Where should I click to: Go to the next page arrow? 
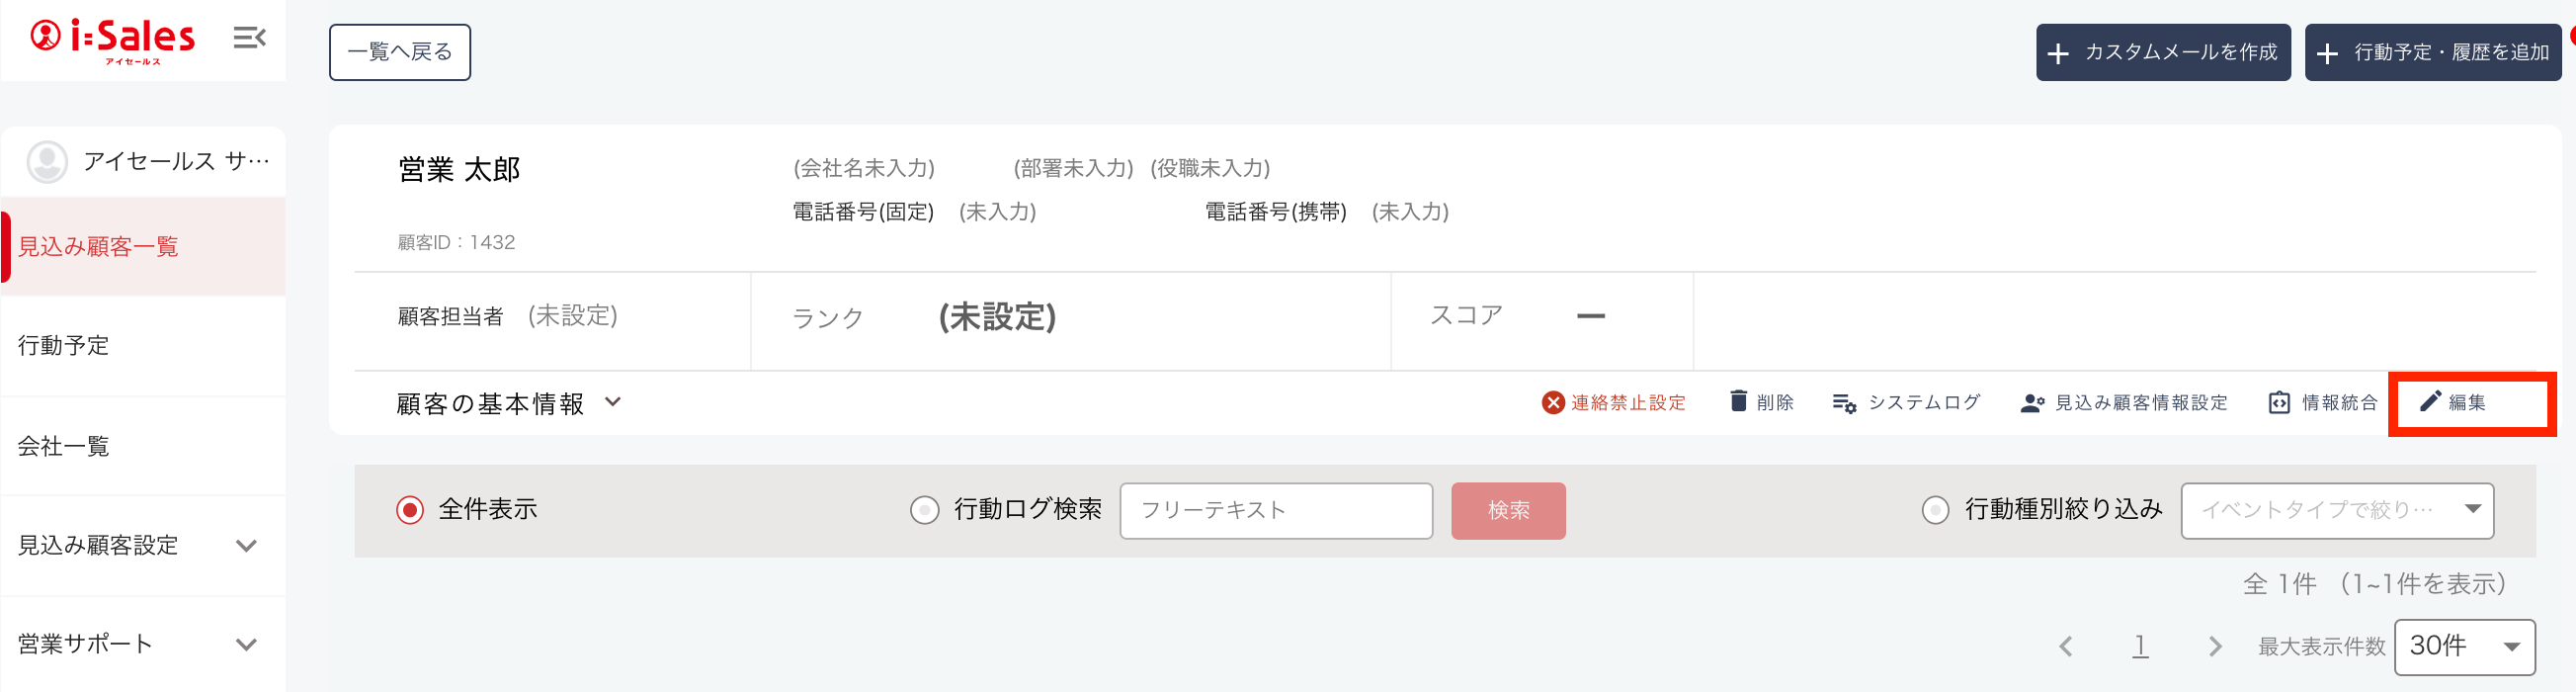[2214, 647]
